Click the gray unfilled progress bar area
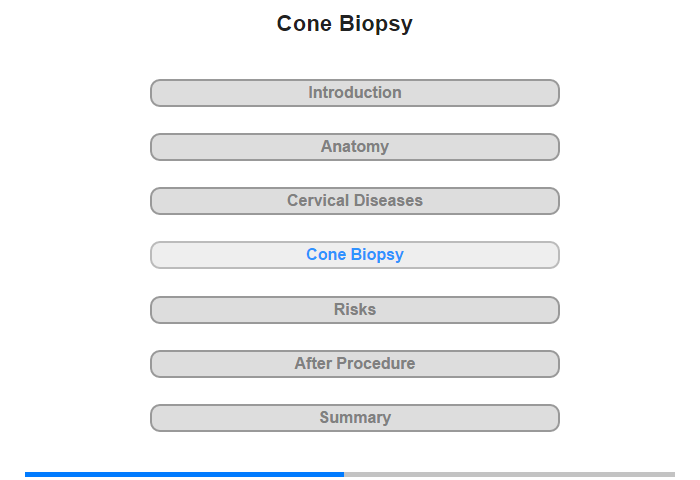The image size is (700, 480). coord(510,474)
